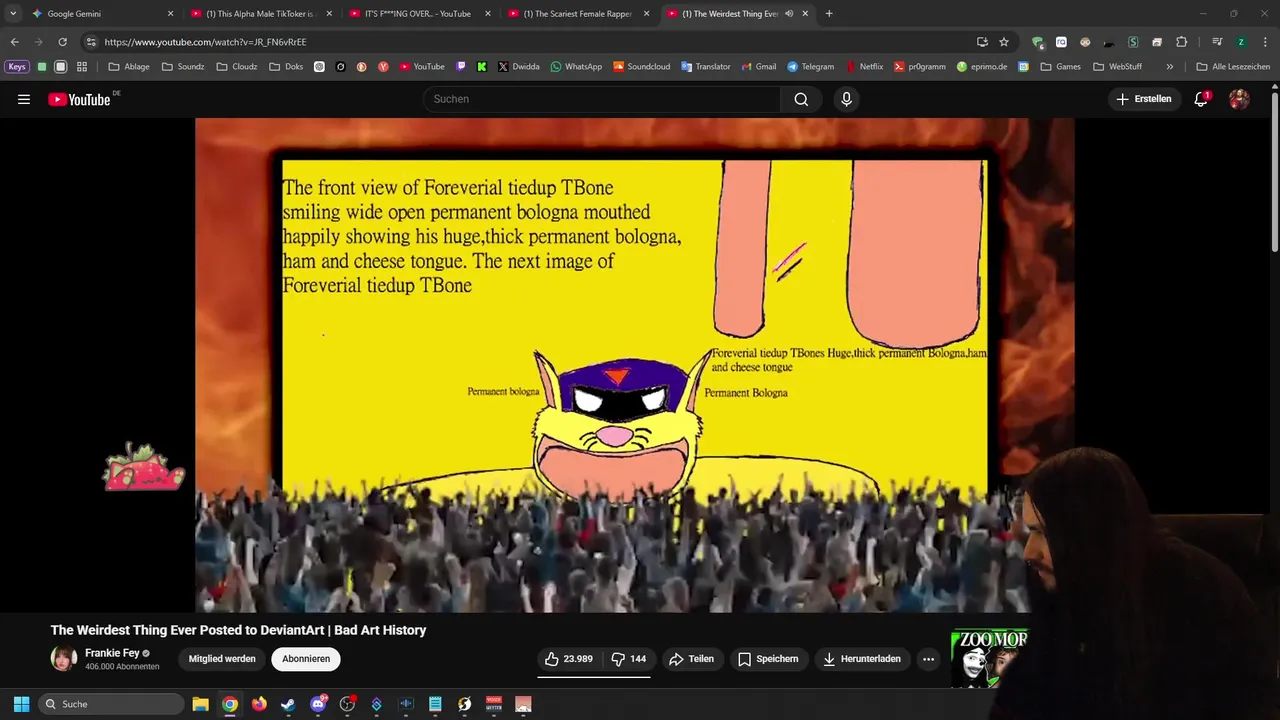Focus the YouTube Suchen search field
The height and width of the screenshot is (720, 1280).
click(602, 99)
